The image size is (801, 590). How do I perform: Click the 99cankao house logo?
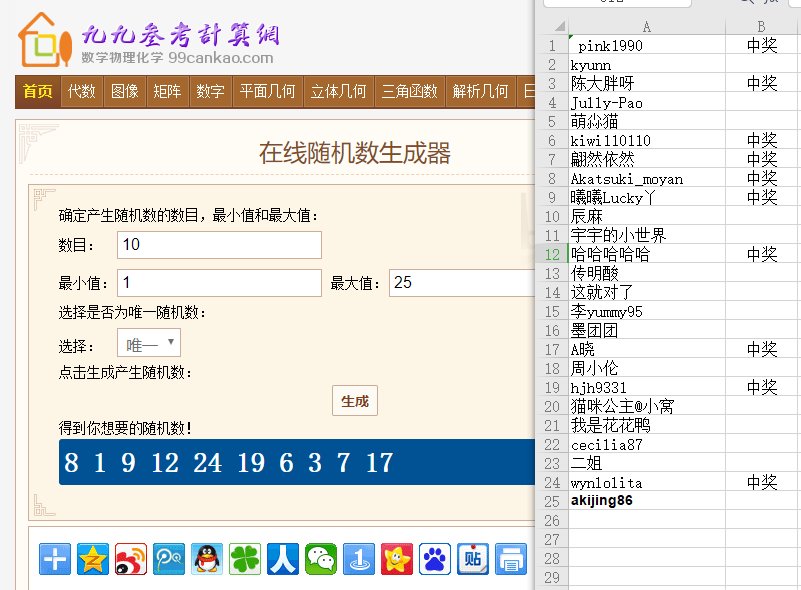(45, 40)
